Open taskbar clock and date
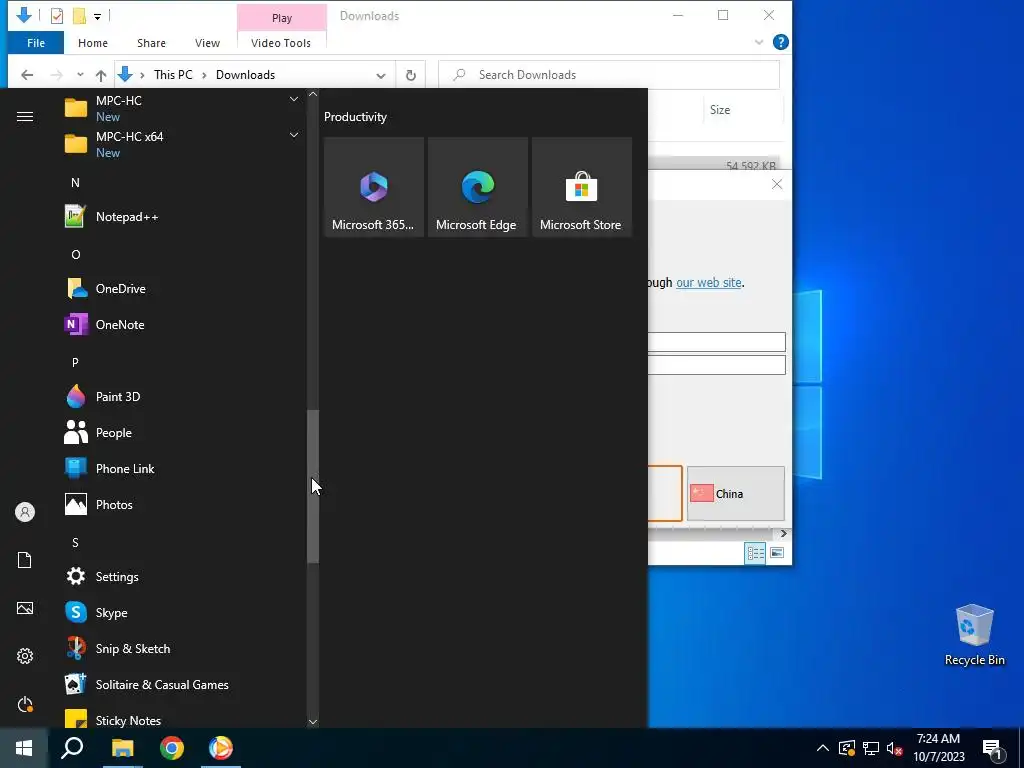The image size is (1024, 768). [938, 748]
